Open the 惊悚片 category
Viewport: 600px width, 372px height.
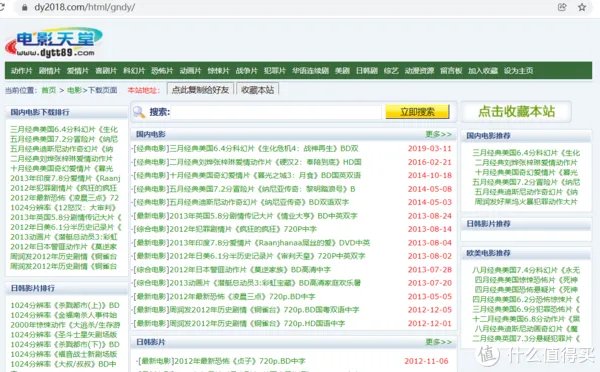point(218,71)
